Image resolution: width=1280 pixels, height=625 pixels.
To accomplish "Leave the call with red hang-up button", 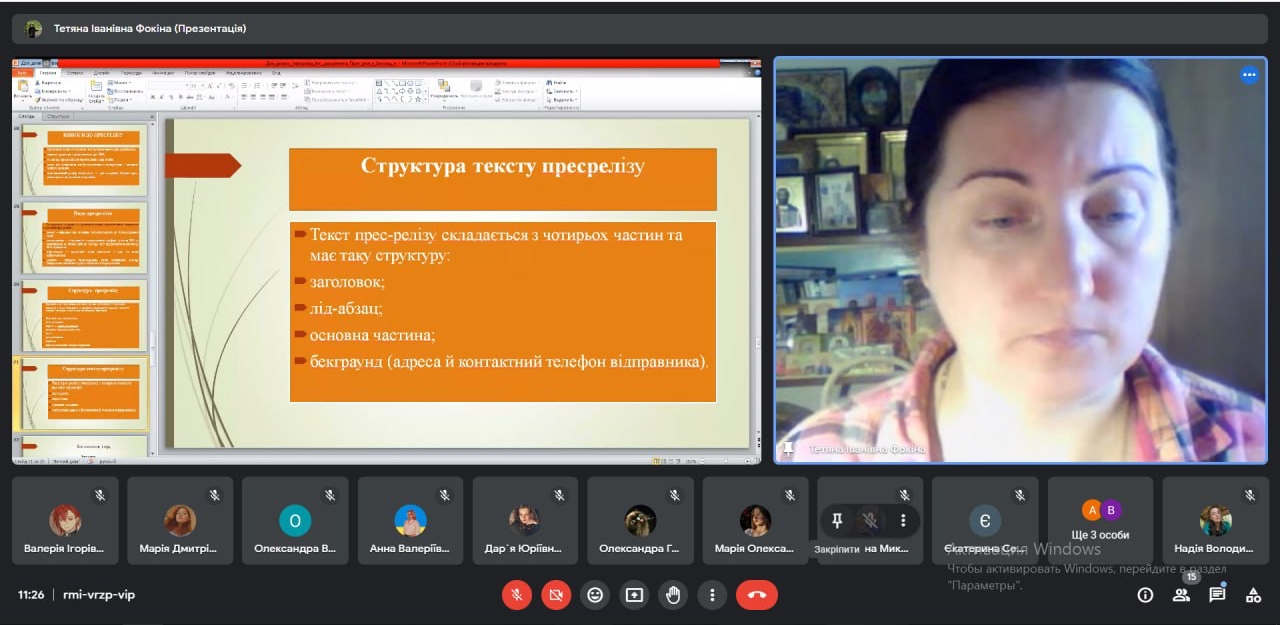I will pyautogui.click(x=757, y=595).
